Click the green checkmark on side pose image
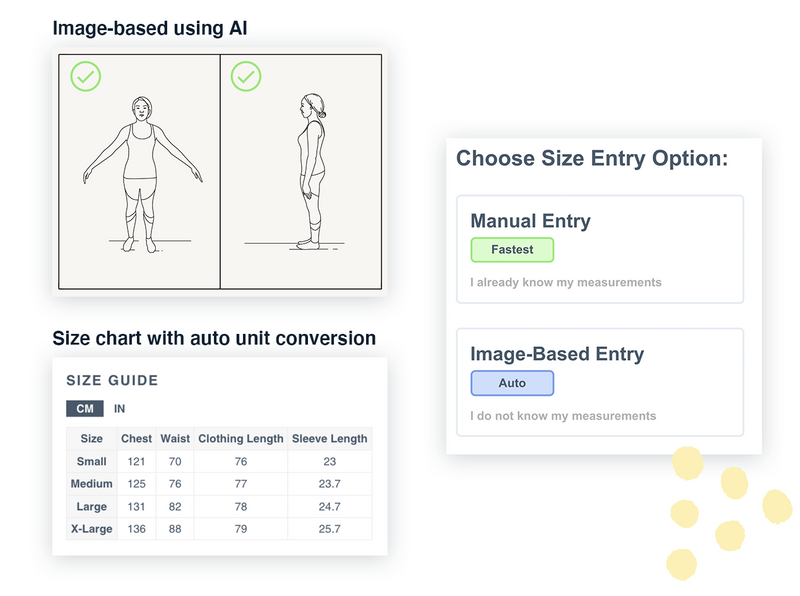Viewport: 800px width, 596px height. click(x=246, y=77)
